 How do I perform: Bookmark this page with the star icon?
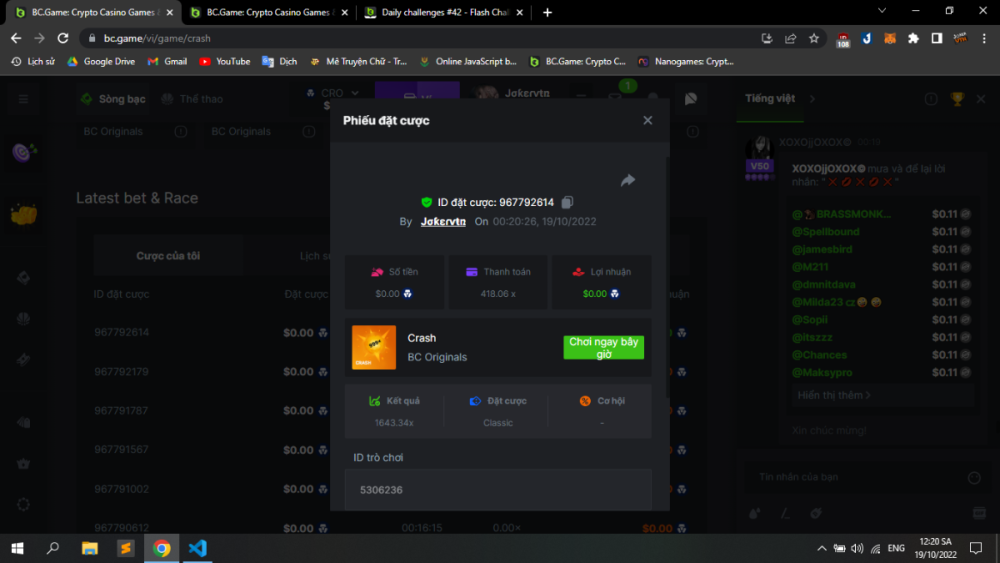pyautogui.click(x=814, y=38)
